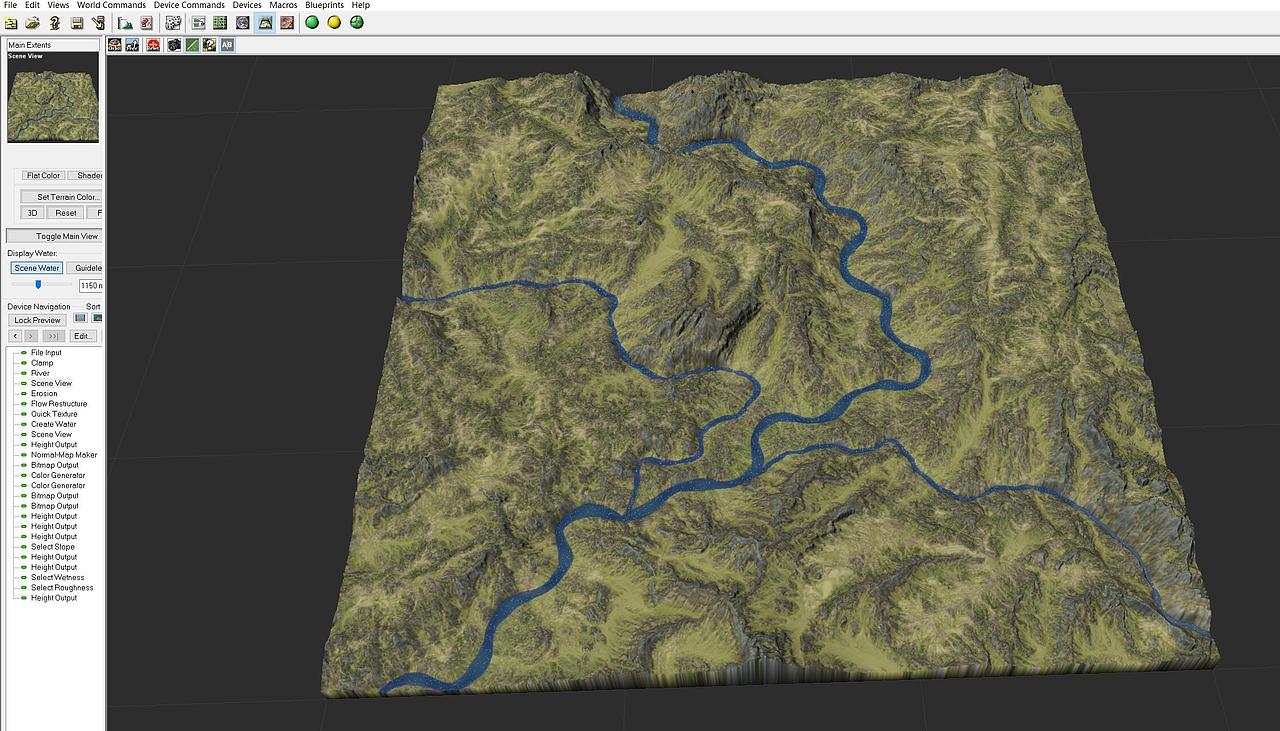Select the Flow Restructure device
1280x731 pixels.
[x=59, y=404]
